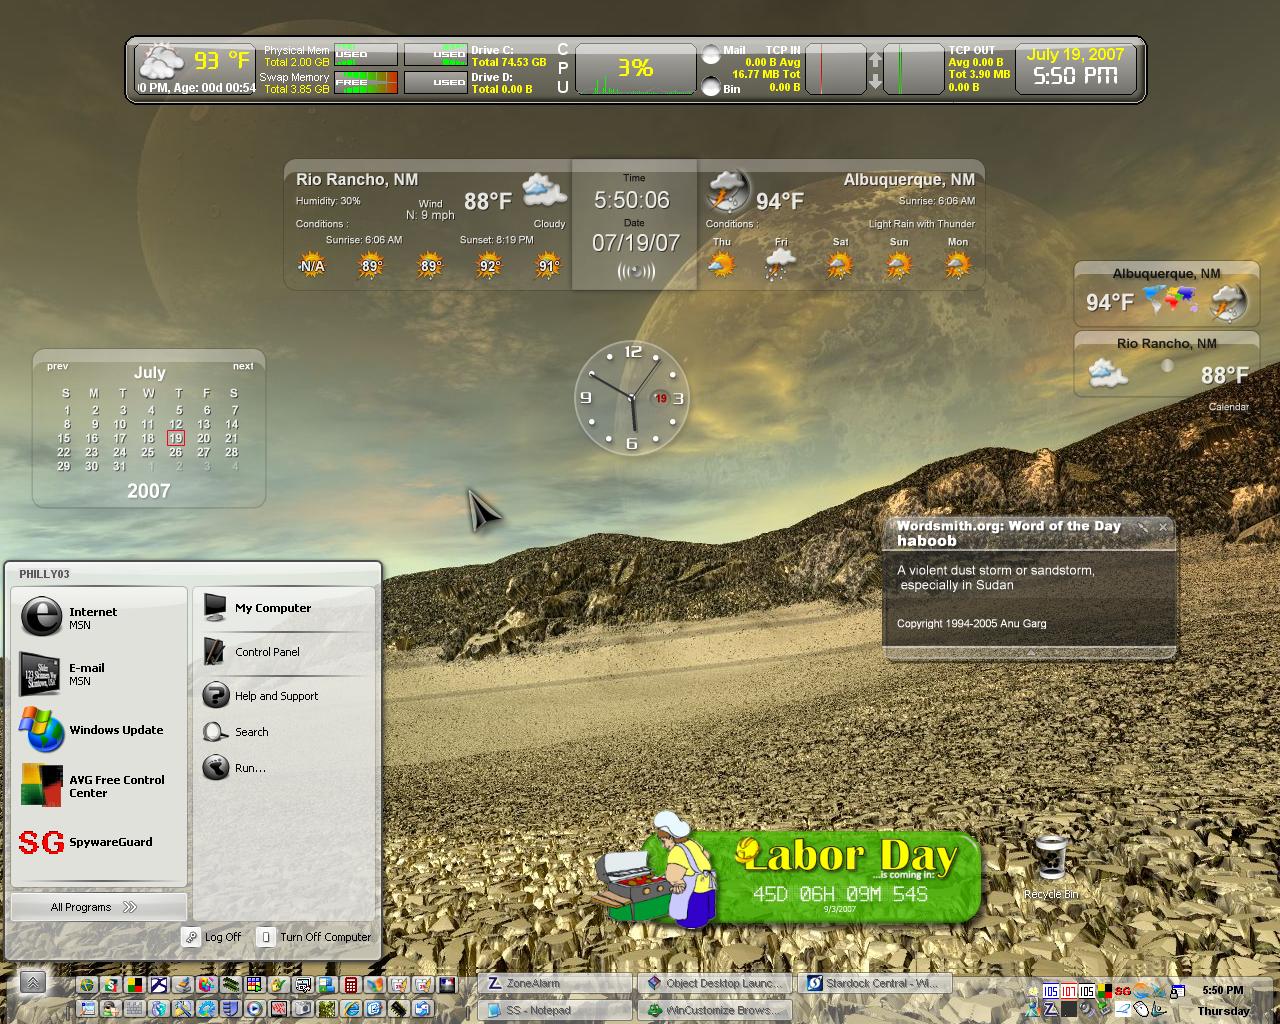Viewport: 1280px width, 1024px height.
Task: Go to prev month in the calendar
Action: [57, 366]
